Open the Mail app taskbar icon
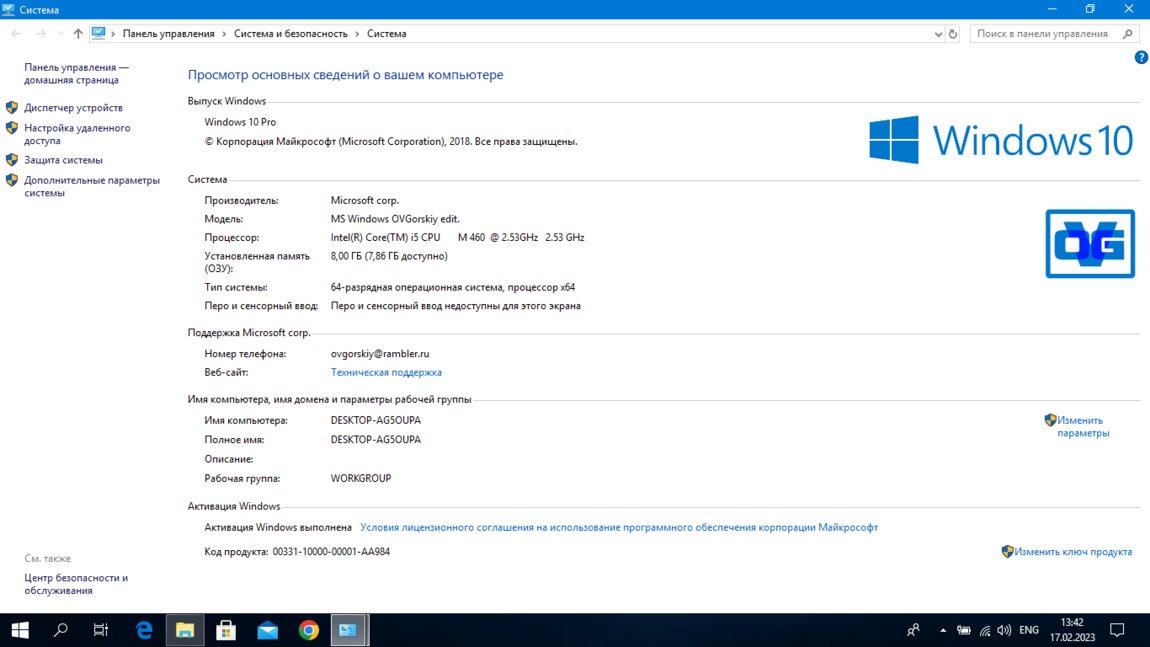 (x=267, y=630)
